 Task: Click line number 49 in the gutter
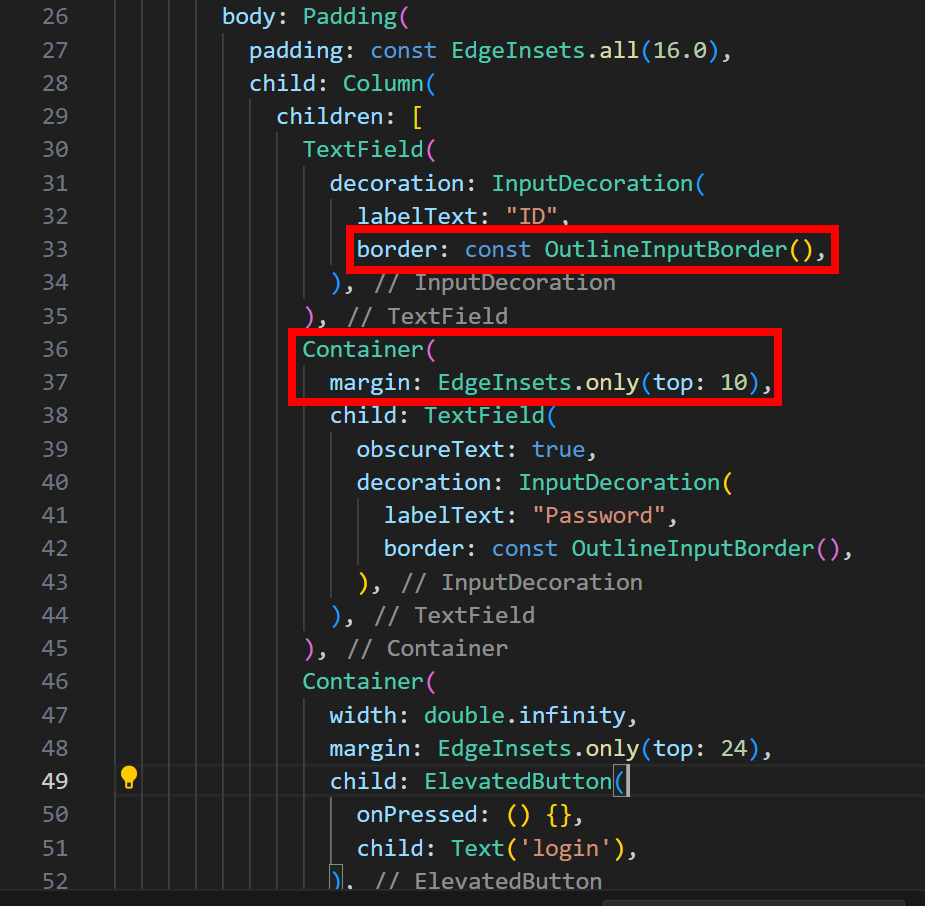[55, 781]
